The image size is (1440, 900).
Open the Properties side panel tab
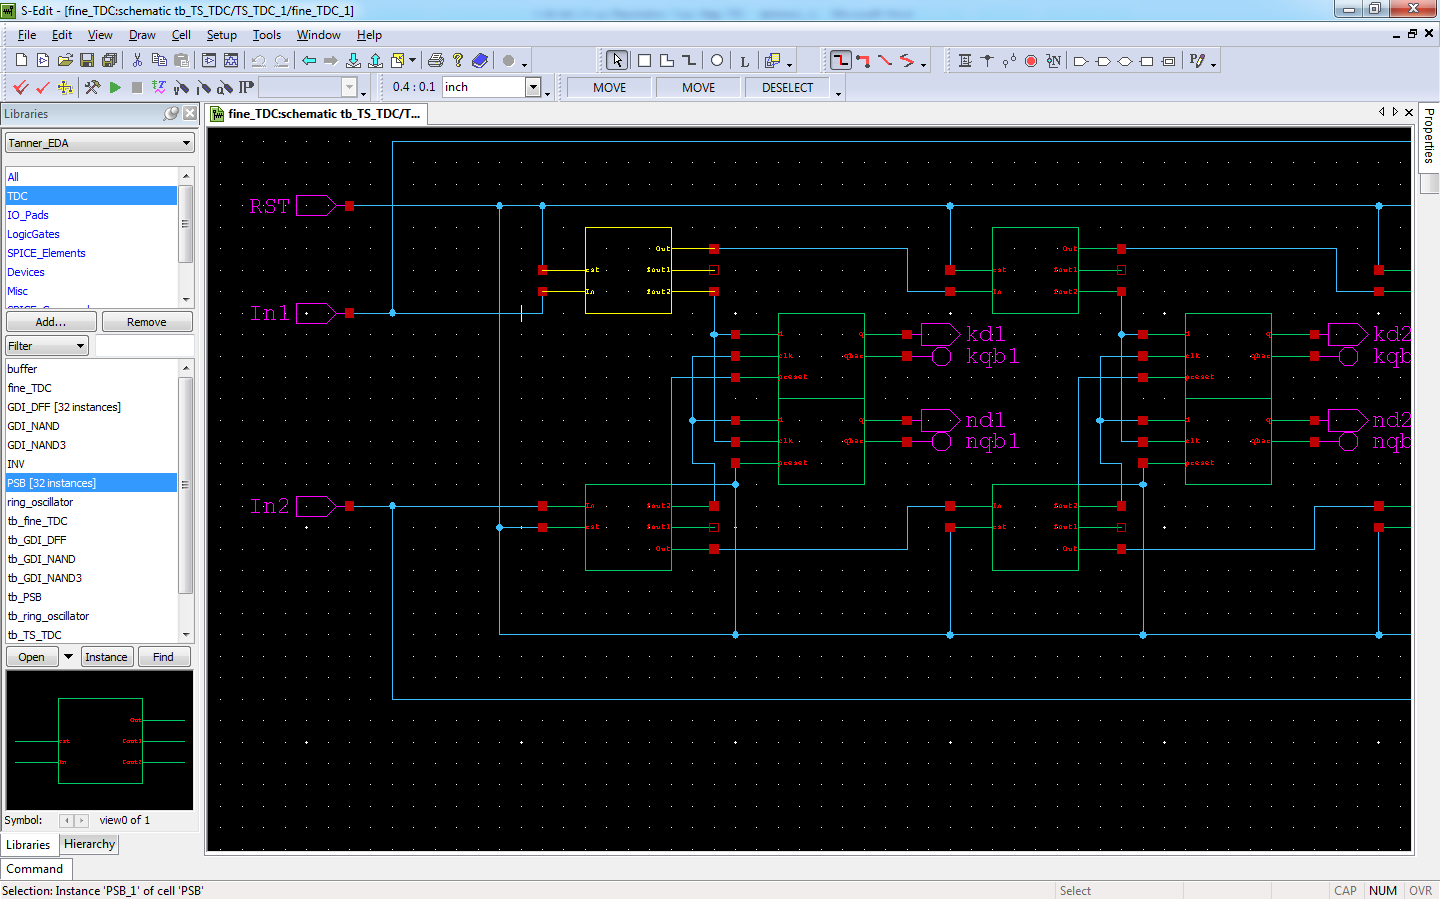pyautogui.click(x=1429, y=135)
